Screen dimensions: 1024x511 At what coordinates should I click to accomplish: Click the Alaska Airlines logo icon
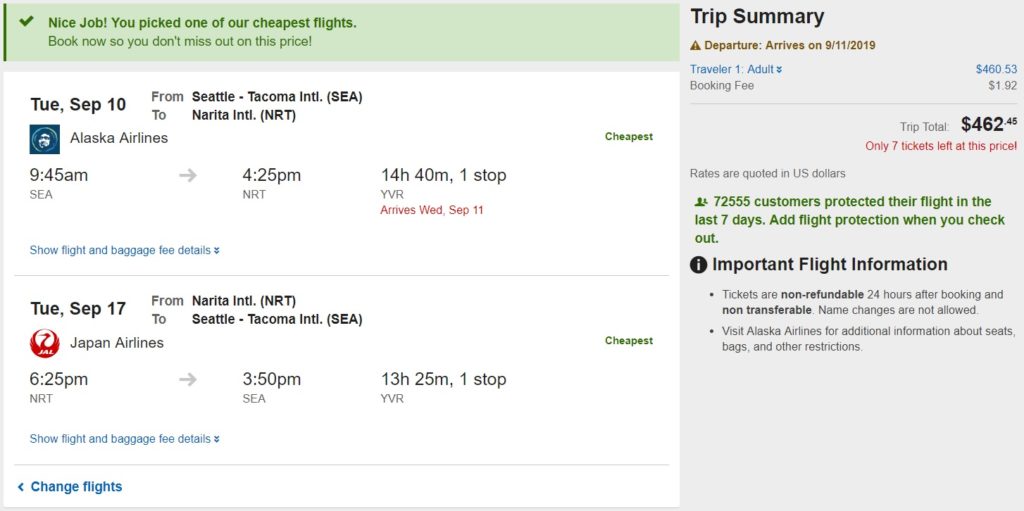coord(45,139)
